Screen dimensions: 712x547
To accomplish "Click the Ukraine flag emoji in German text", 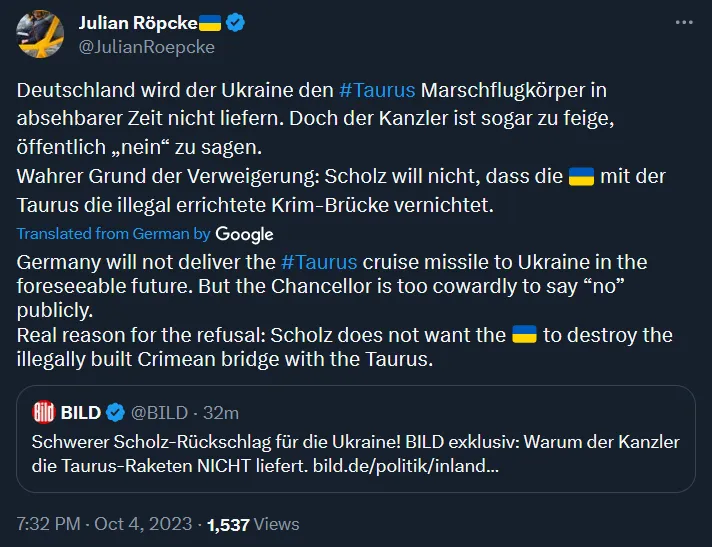I will click(x=581, y=178).
